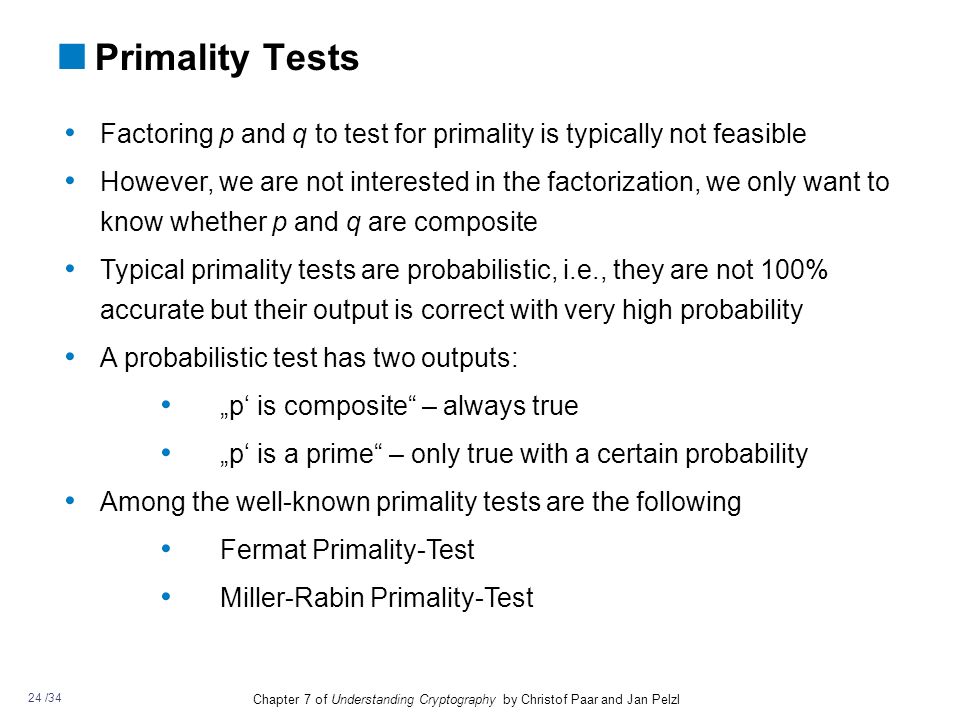Click 'A probabilistic test has two outputs' line
This screenshot has width=960, height=720.
coord(309,358)
